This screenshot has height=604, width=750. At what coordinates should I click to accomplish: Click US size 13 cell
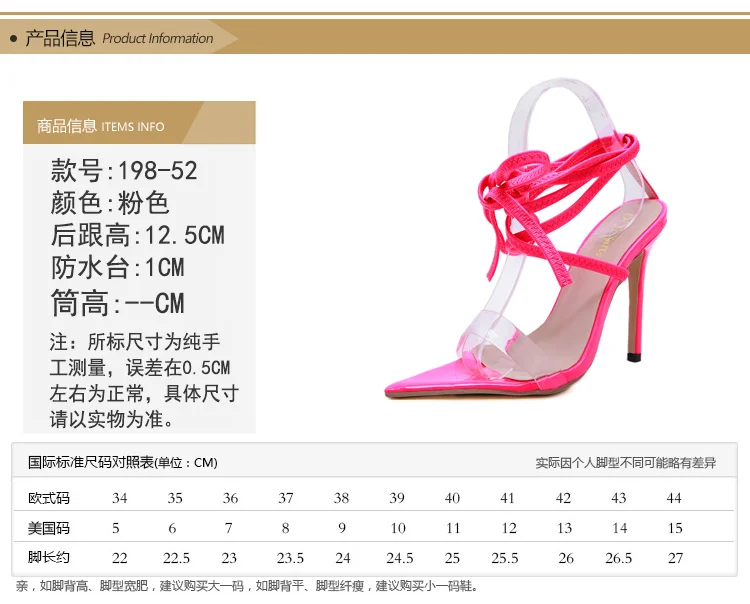[564, 528]
